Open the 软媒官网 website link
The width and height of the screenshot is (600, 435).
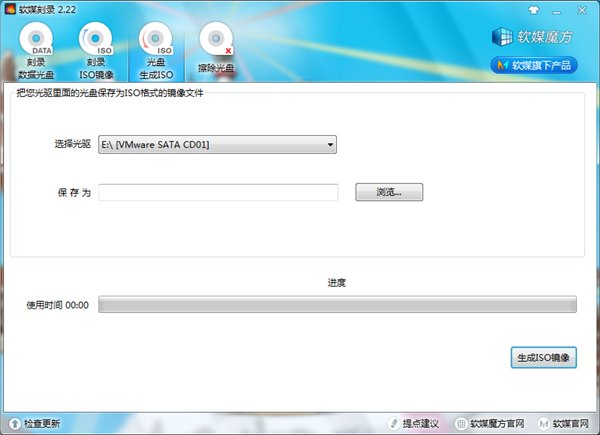click(x=566, y=424)
